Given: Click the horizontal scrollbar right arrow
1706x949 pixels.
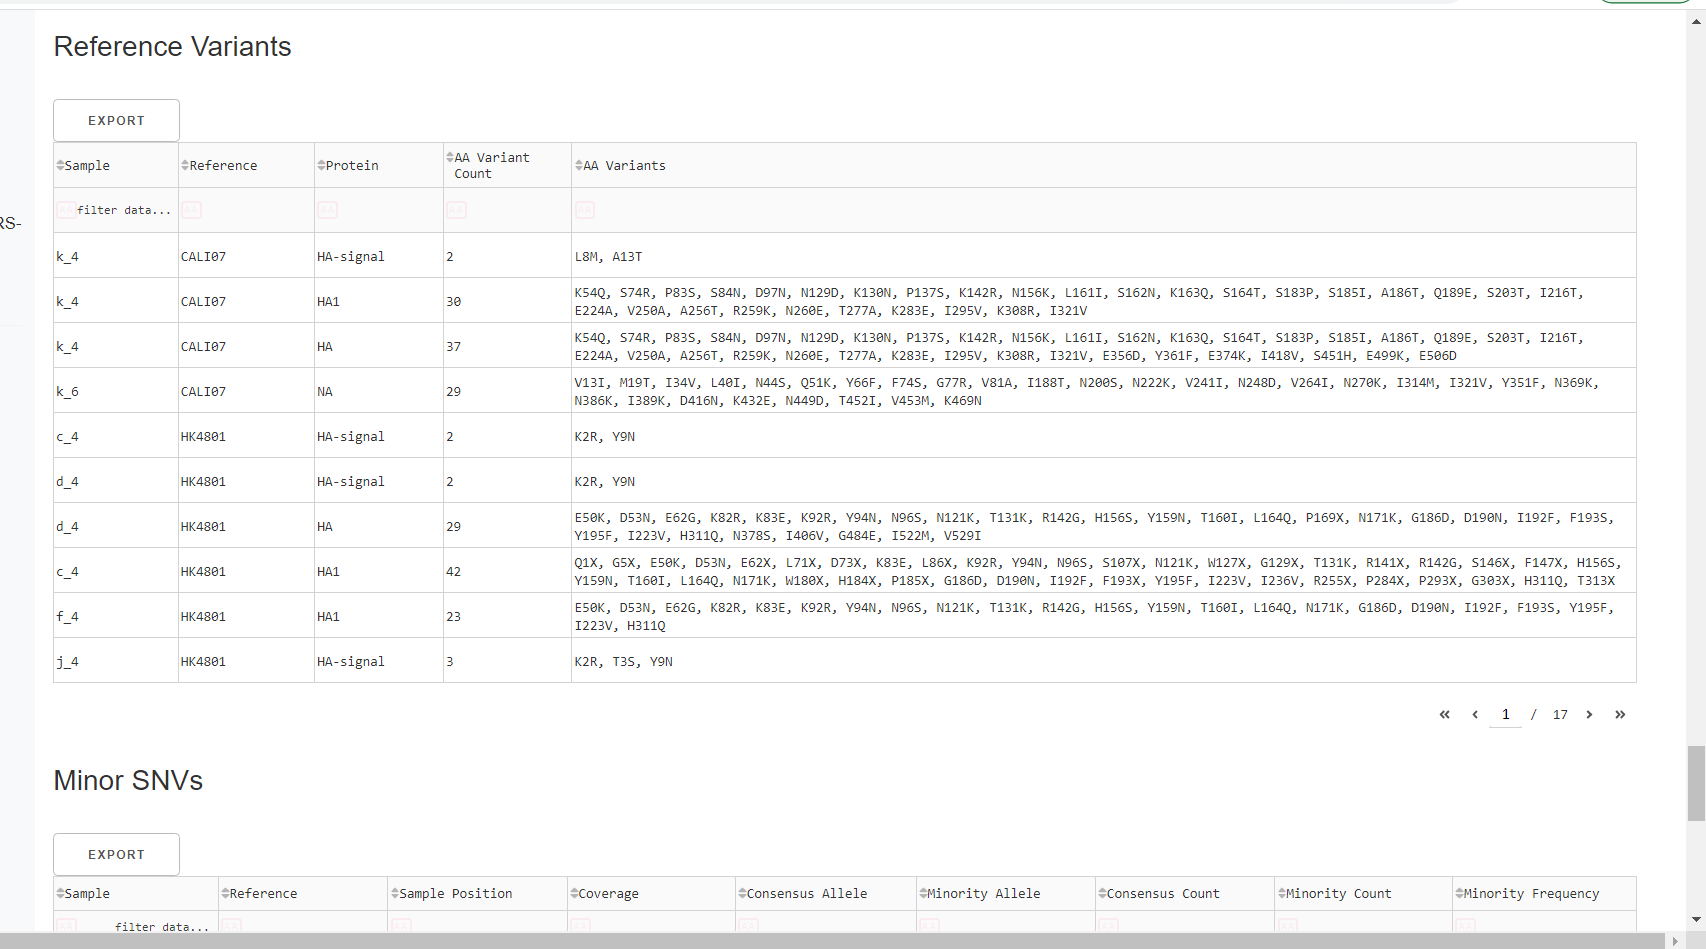Looking at the screenshot, I should [x=1675, y=941].
